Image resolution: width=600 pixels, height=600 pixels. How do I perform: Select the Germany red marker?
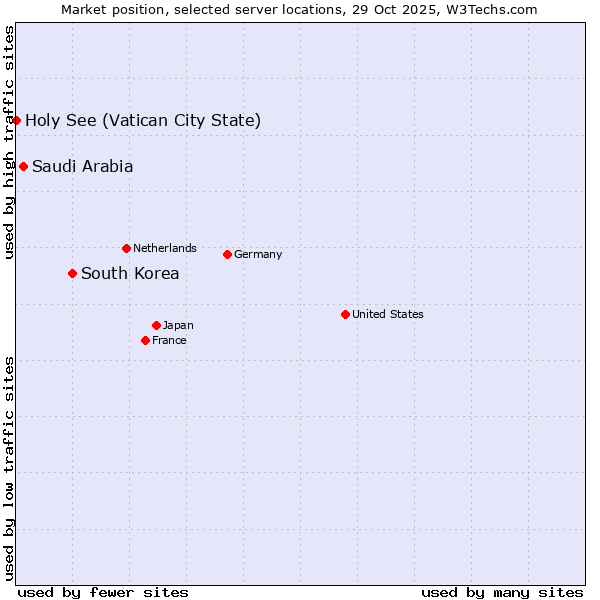click(227, 255)
